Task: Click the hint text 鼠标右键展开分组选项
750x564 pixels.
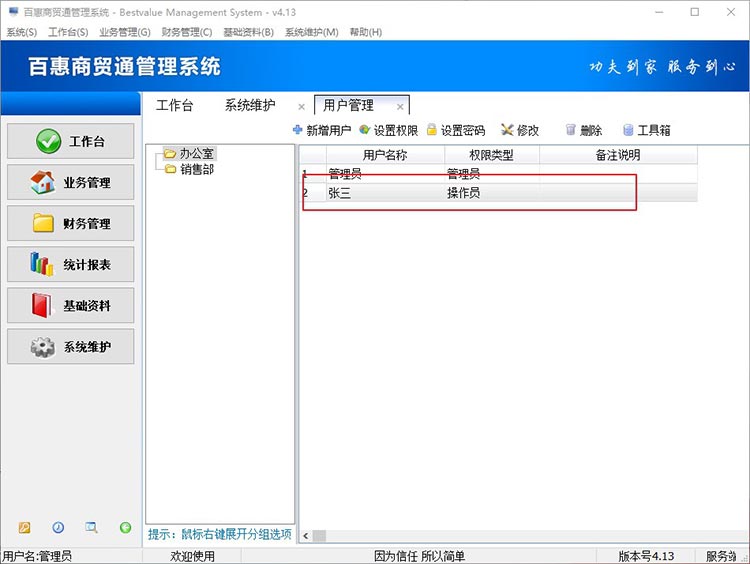Action: pyautogui.click(x=236, y=534)
